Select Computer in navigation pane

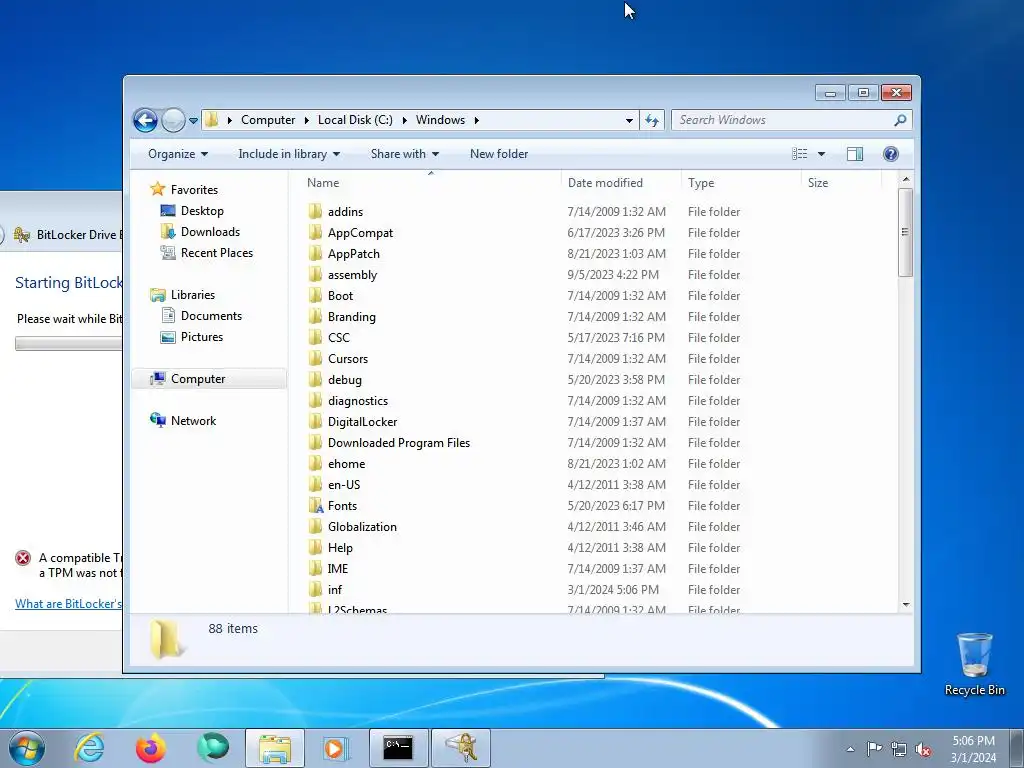tap(209, 379)
